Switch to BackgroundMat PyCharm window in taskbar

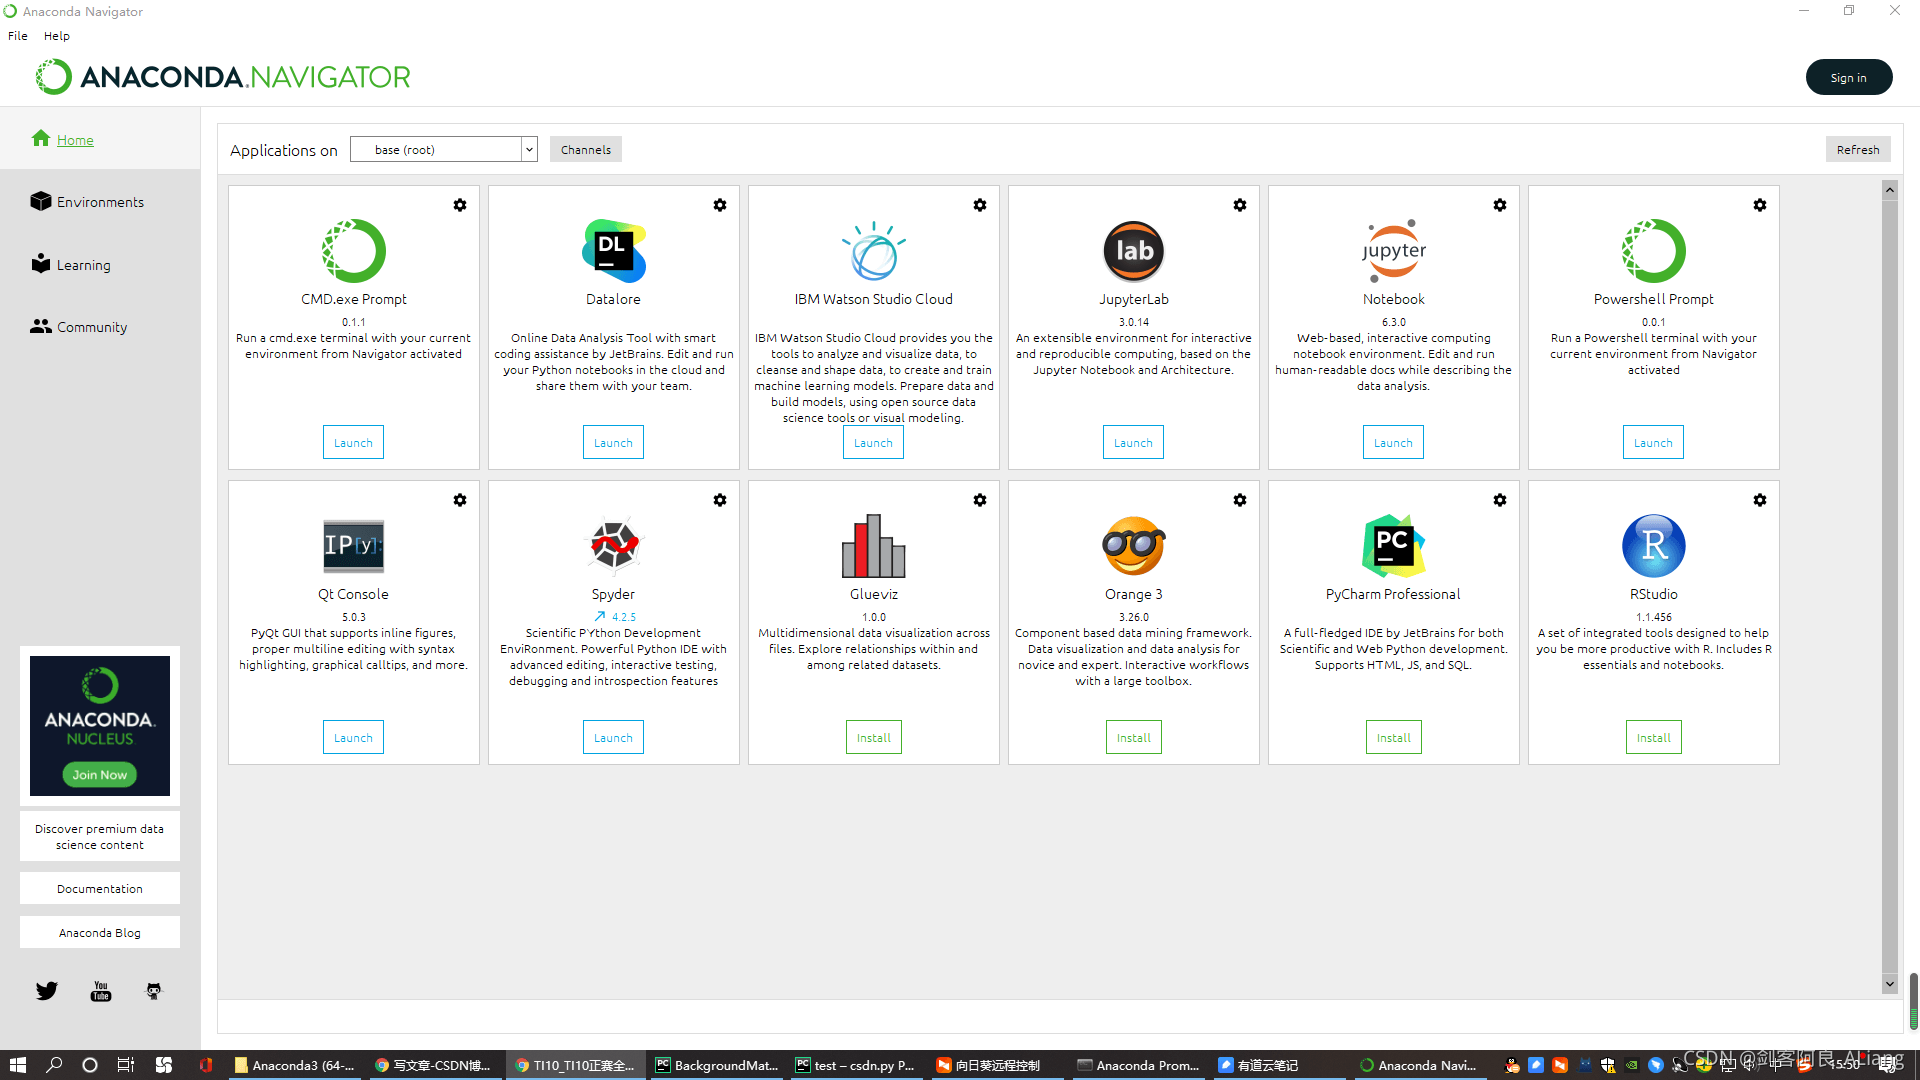[717, 1065]
